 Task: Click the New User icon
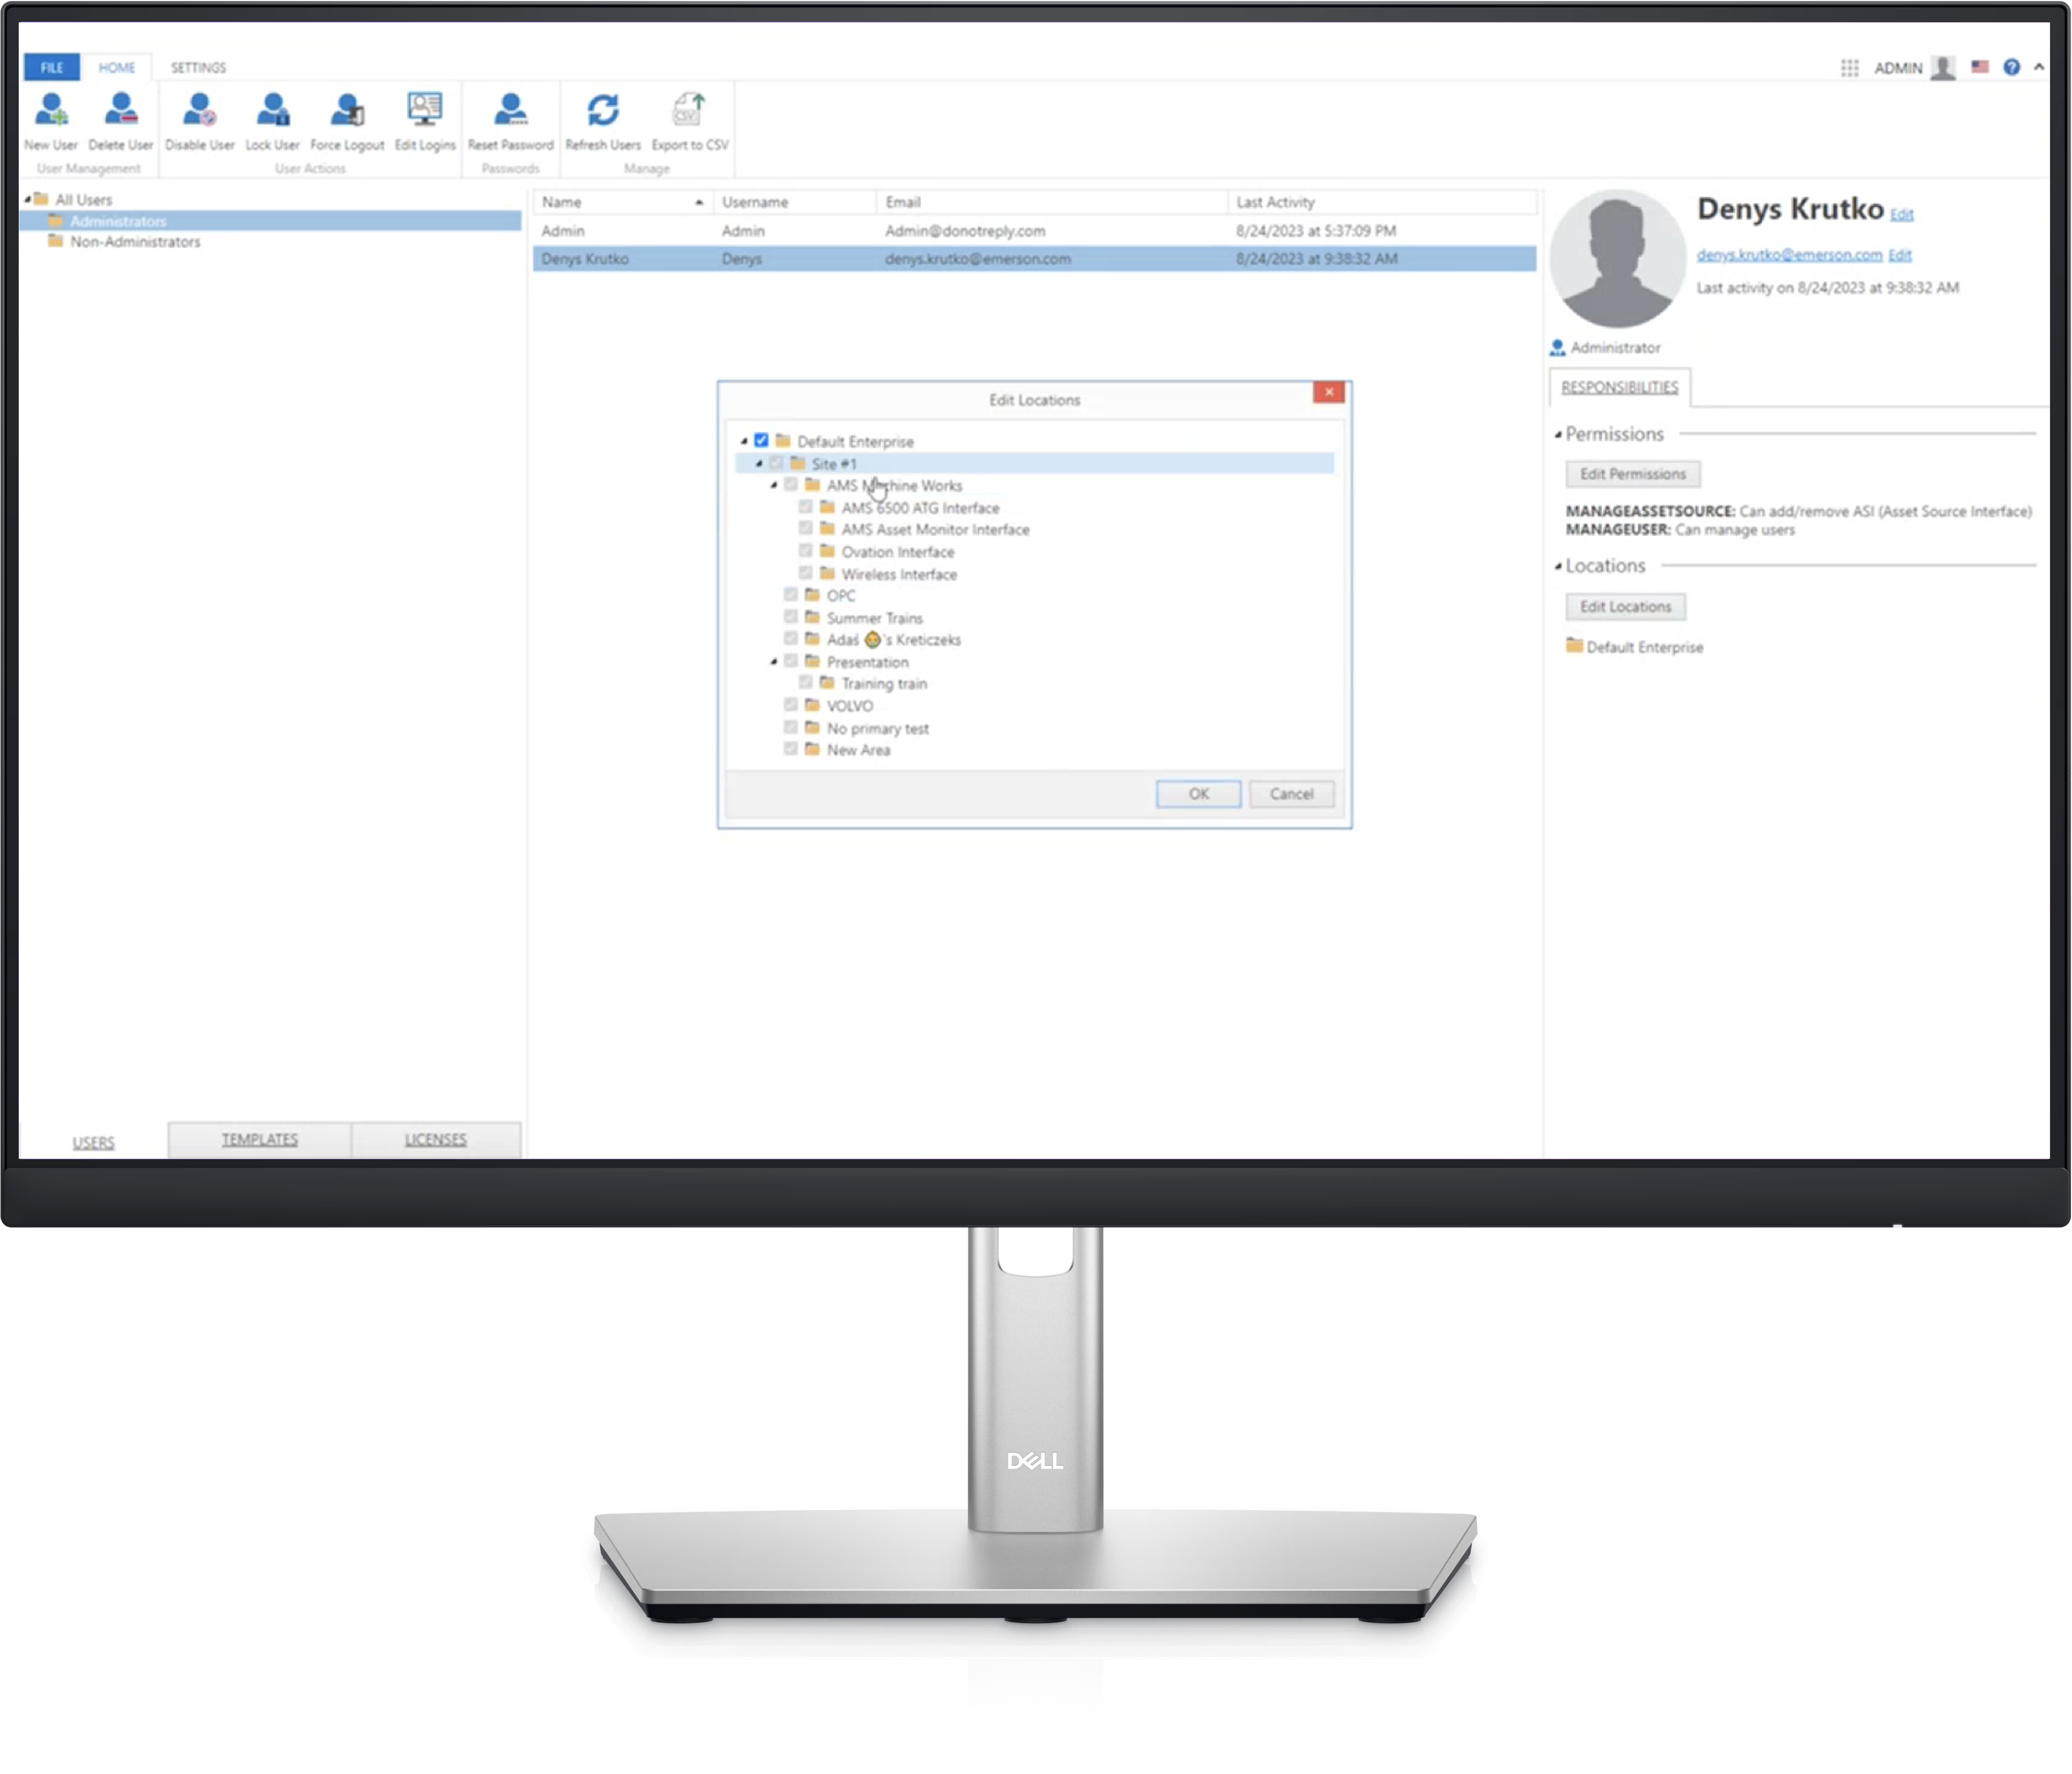point(51,111)
